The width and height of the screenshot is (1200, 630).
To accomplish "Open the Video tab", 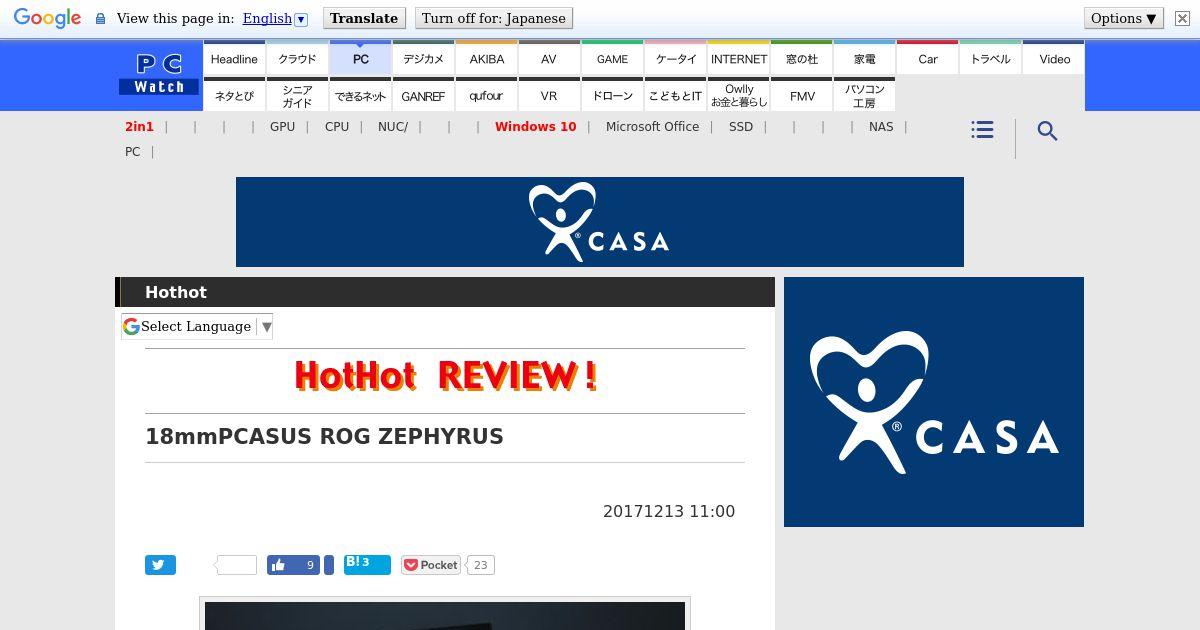I will (x=1054, y=58).
